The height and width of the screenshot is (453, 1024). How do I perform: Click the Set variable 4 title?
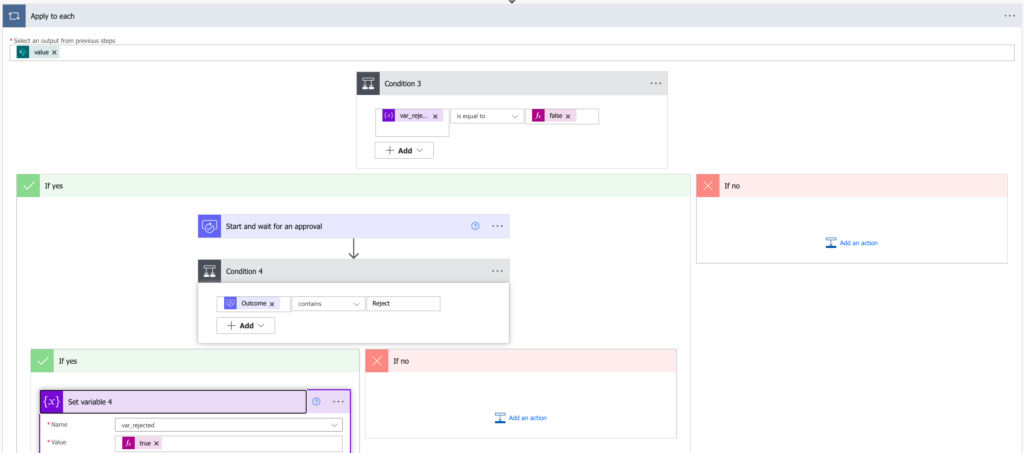coord(91,402)
